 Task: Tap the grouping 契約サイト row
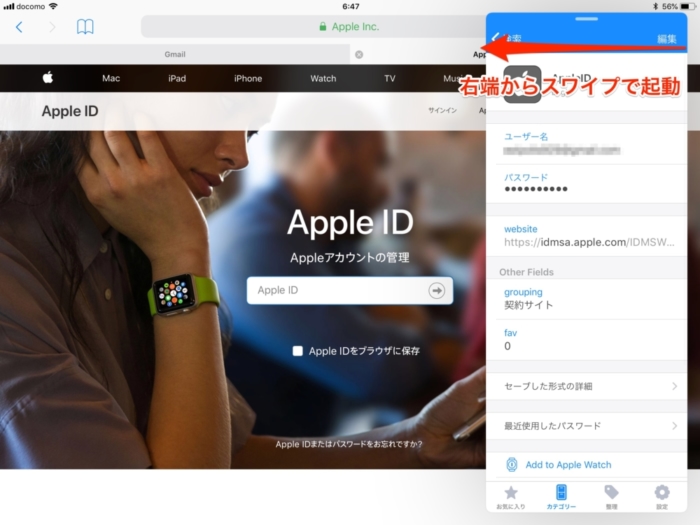point(586,299)
